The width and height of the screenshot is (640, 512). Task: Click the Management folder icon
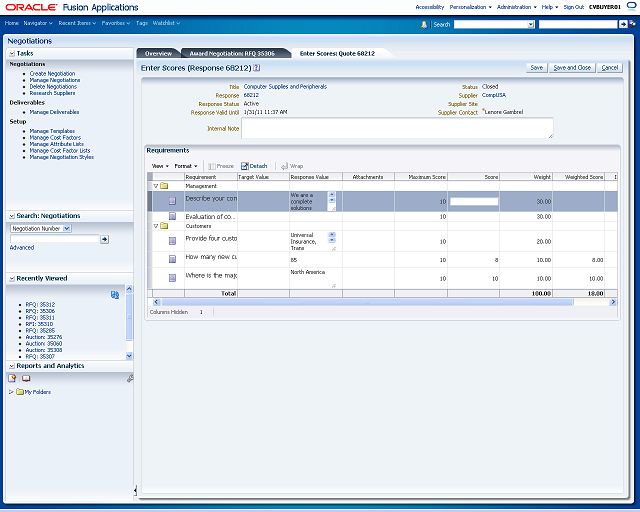164,186
